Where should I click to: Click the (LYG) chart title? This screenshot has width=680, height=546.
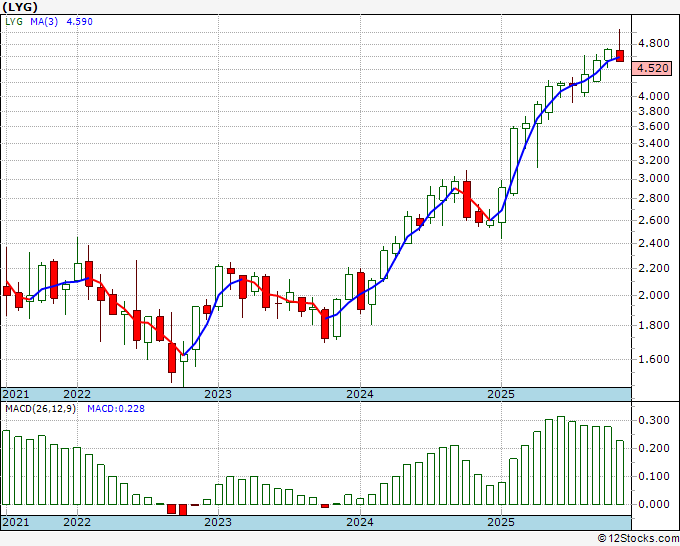coord(20,7)
